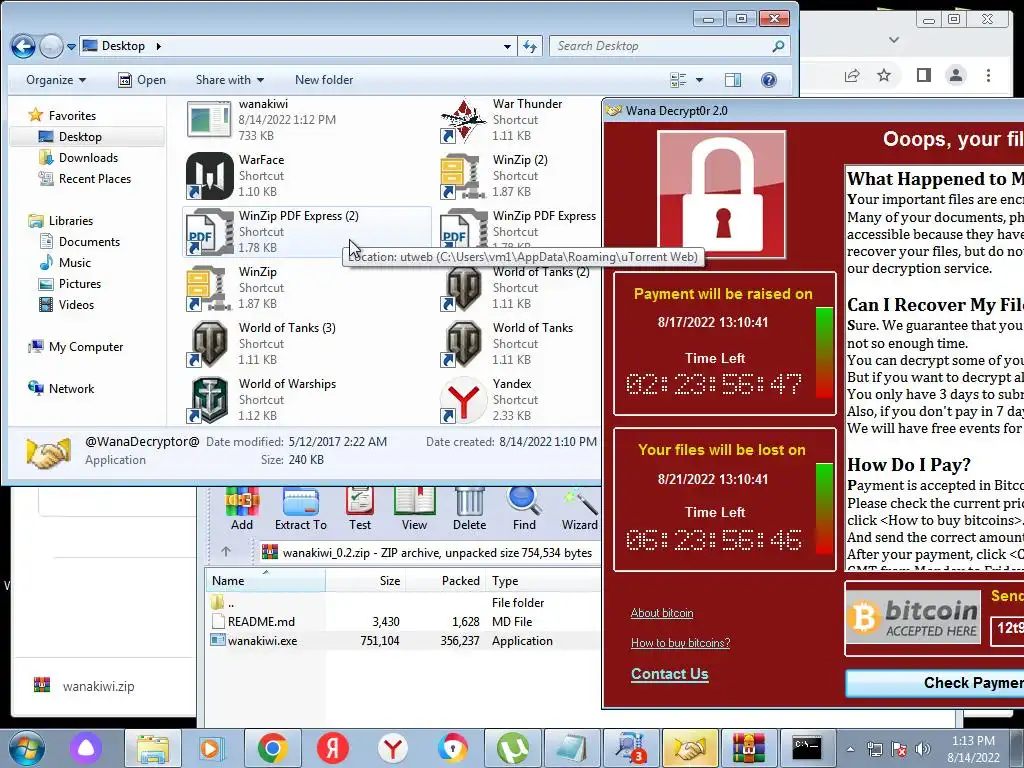Image resolution: width=1024 pixels, height=768 pixels.
Task: Select WinZip PDF Express (2) shortcut icon
Action: [x=209, y=232]
